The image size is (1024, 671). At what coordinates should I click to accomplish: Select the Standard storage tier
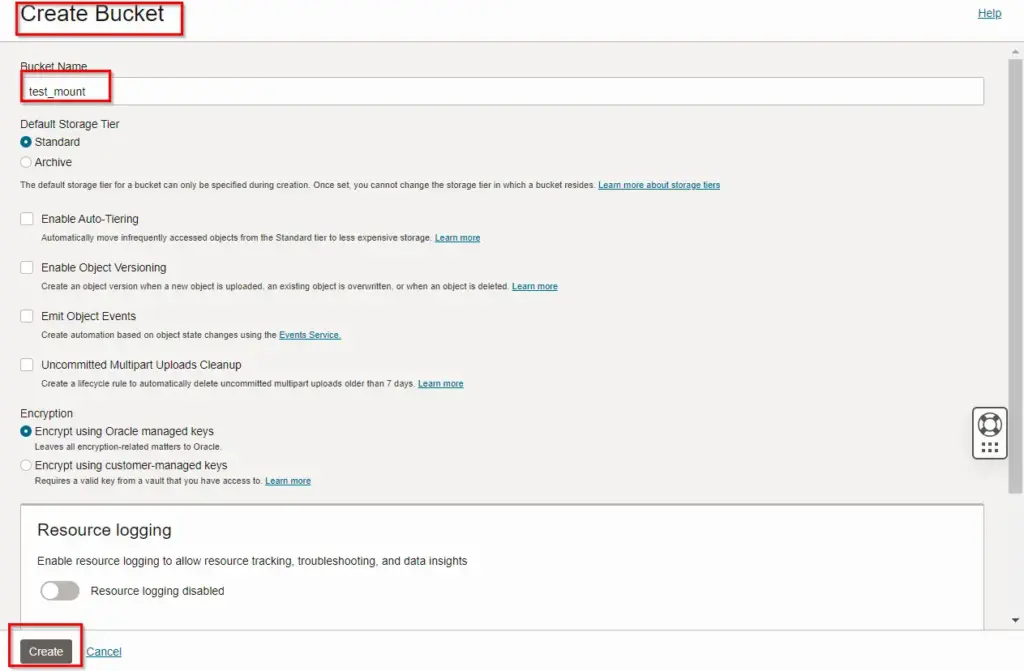26,142
